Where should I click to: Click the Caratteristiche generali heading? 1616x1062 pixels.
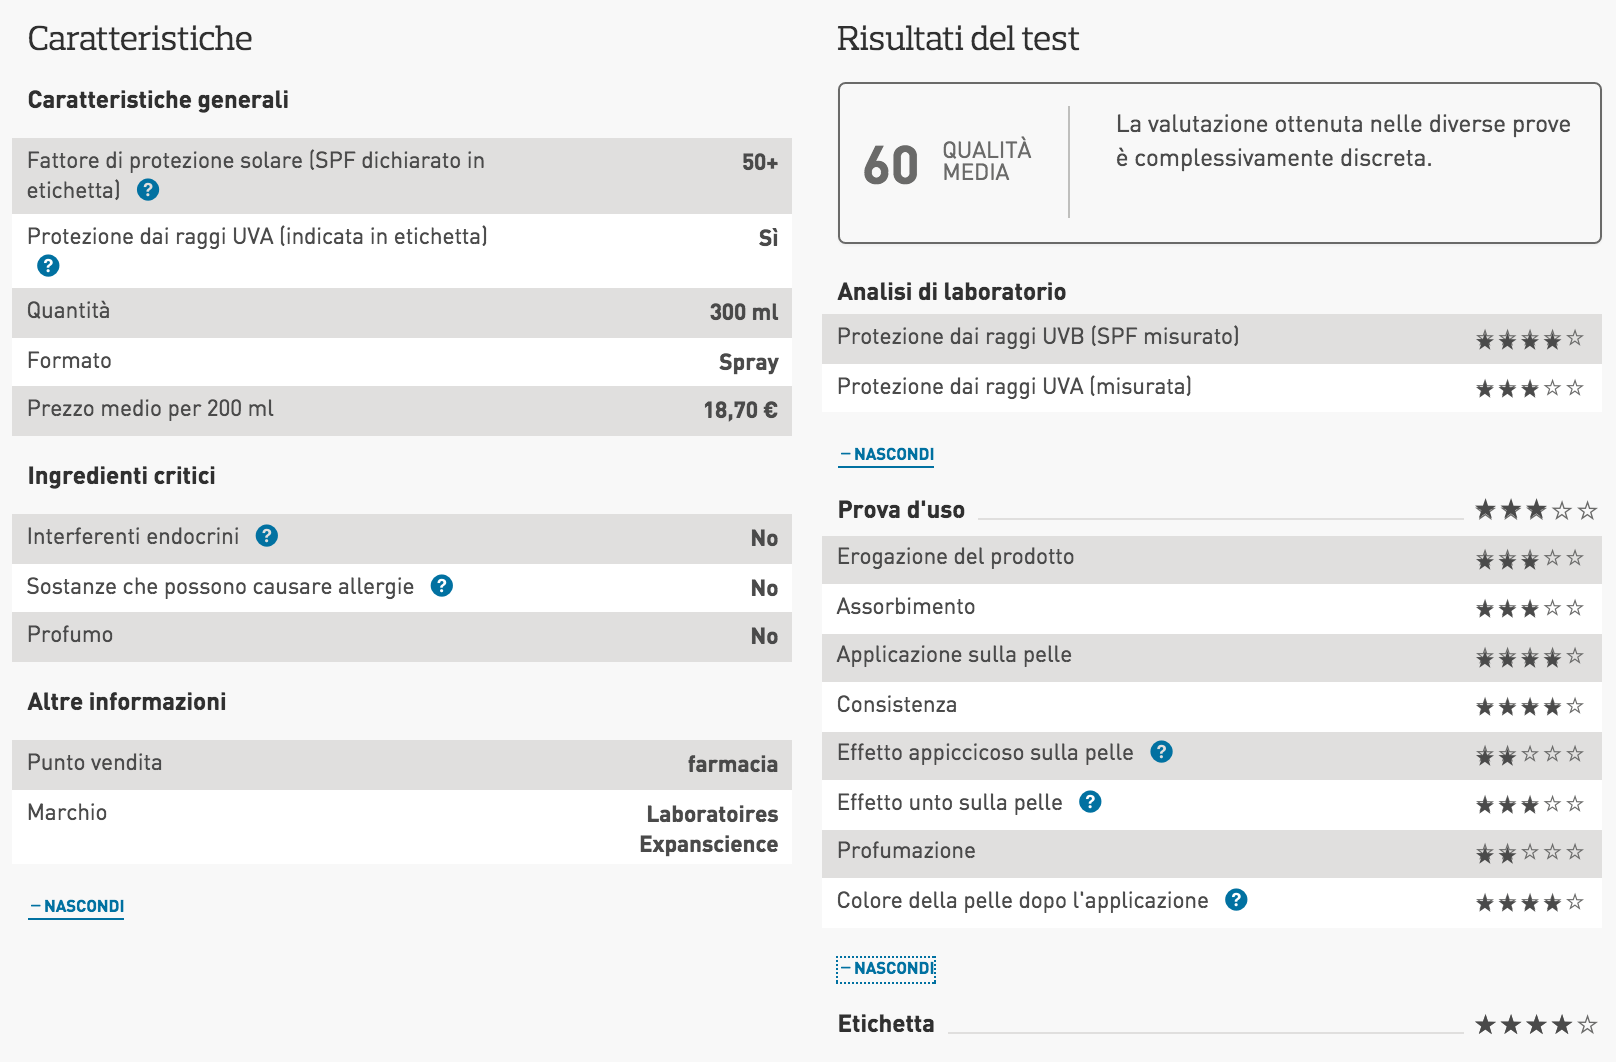click(158, 100)
